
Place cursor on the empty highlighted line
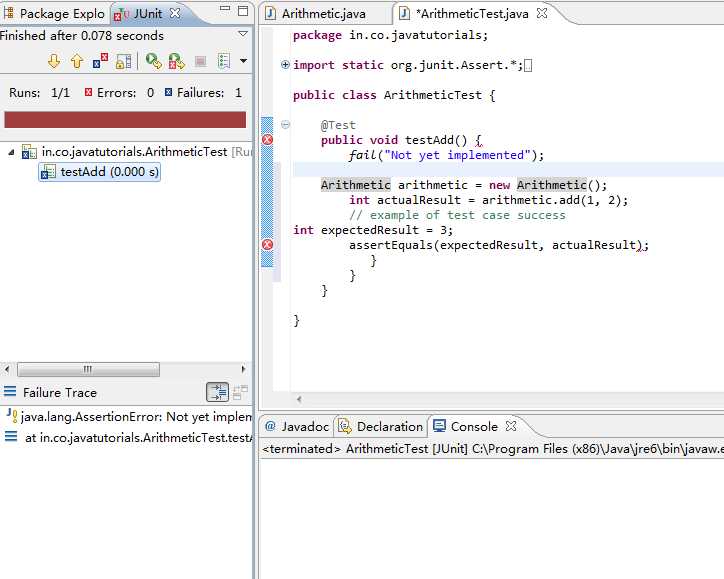pyautogui.click(x=508, y=170)
